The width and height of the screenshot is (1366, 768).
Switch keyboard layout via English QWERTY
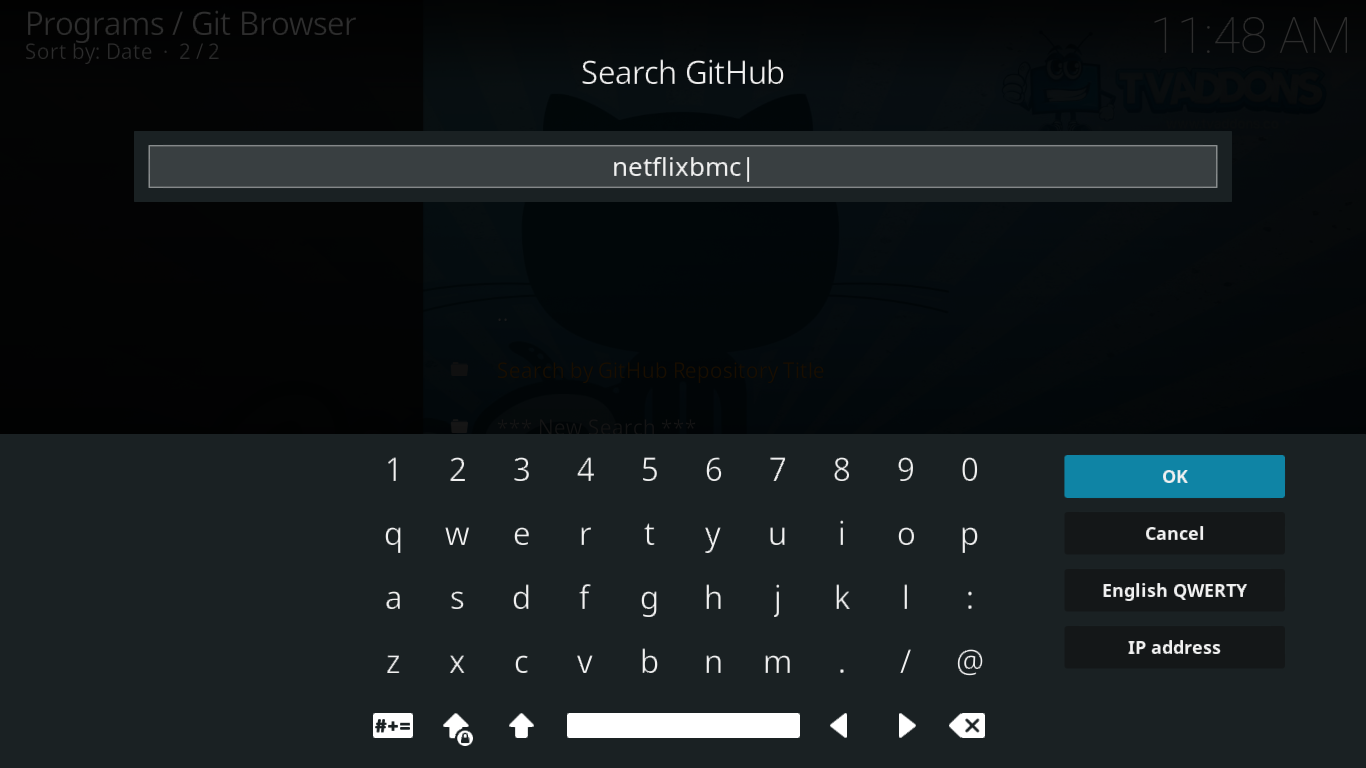(x=1174, y=590)
